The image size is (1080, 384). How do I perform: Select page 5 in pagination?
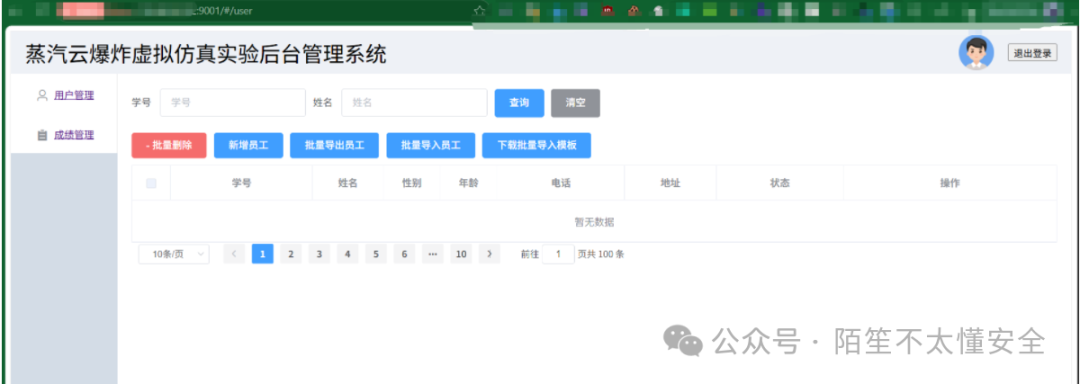point(375,254)
